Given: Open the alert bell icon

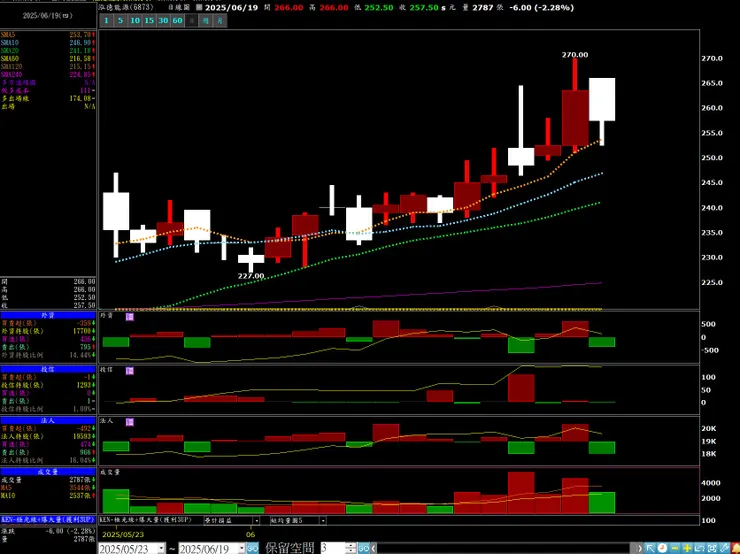Looking at the screenshot, I should pyautogui.click(x=735, y=548).
